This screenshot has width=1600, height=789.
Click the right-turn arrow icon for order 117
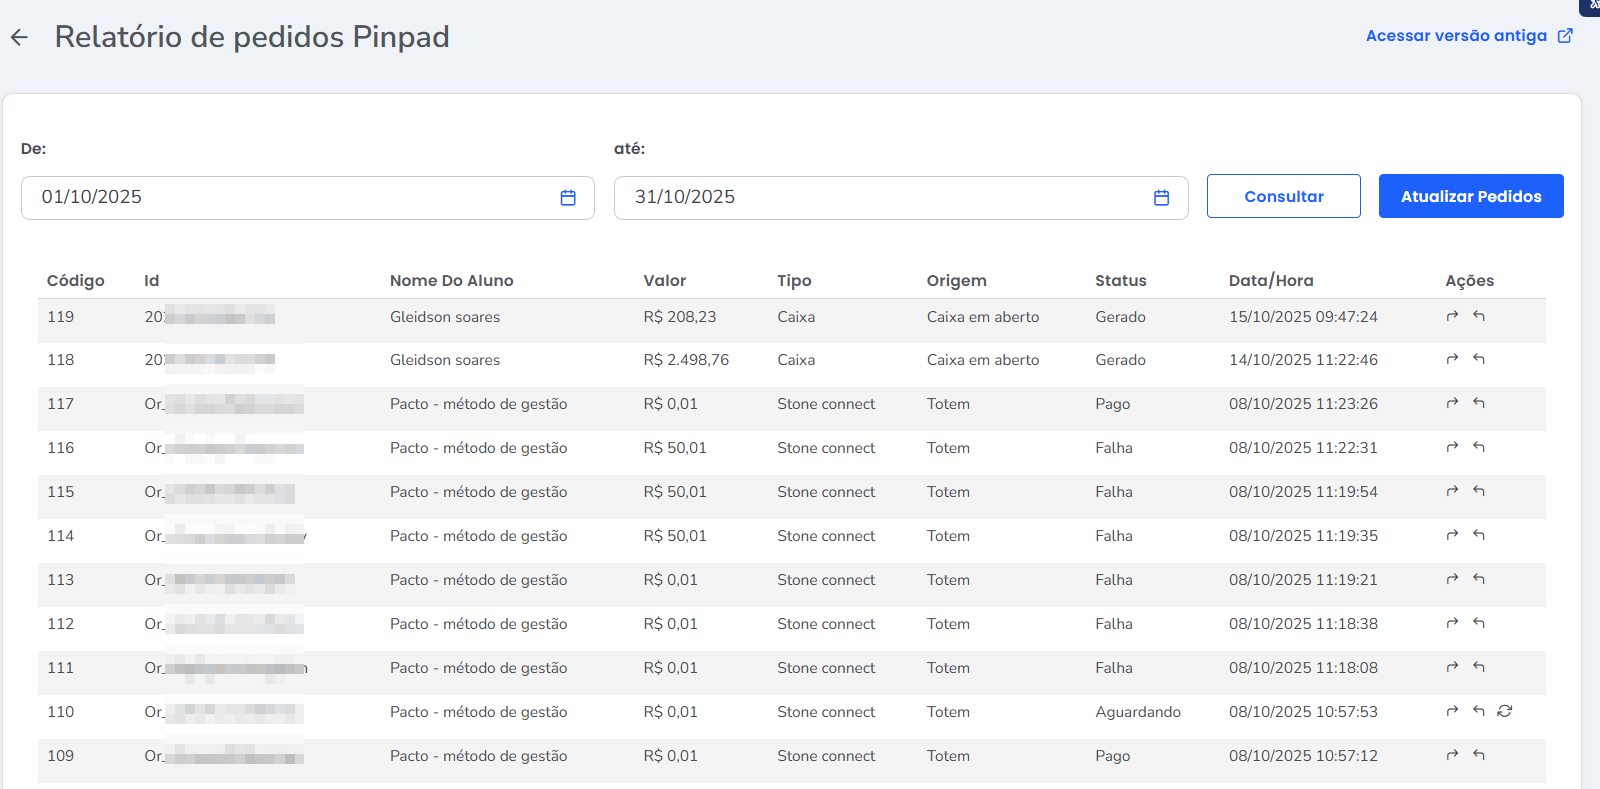[x=1452, y=403]
